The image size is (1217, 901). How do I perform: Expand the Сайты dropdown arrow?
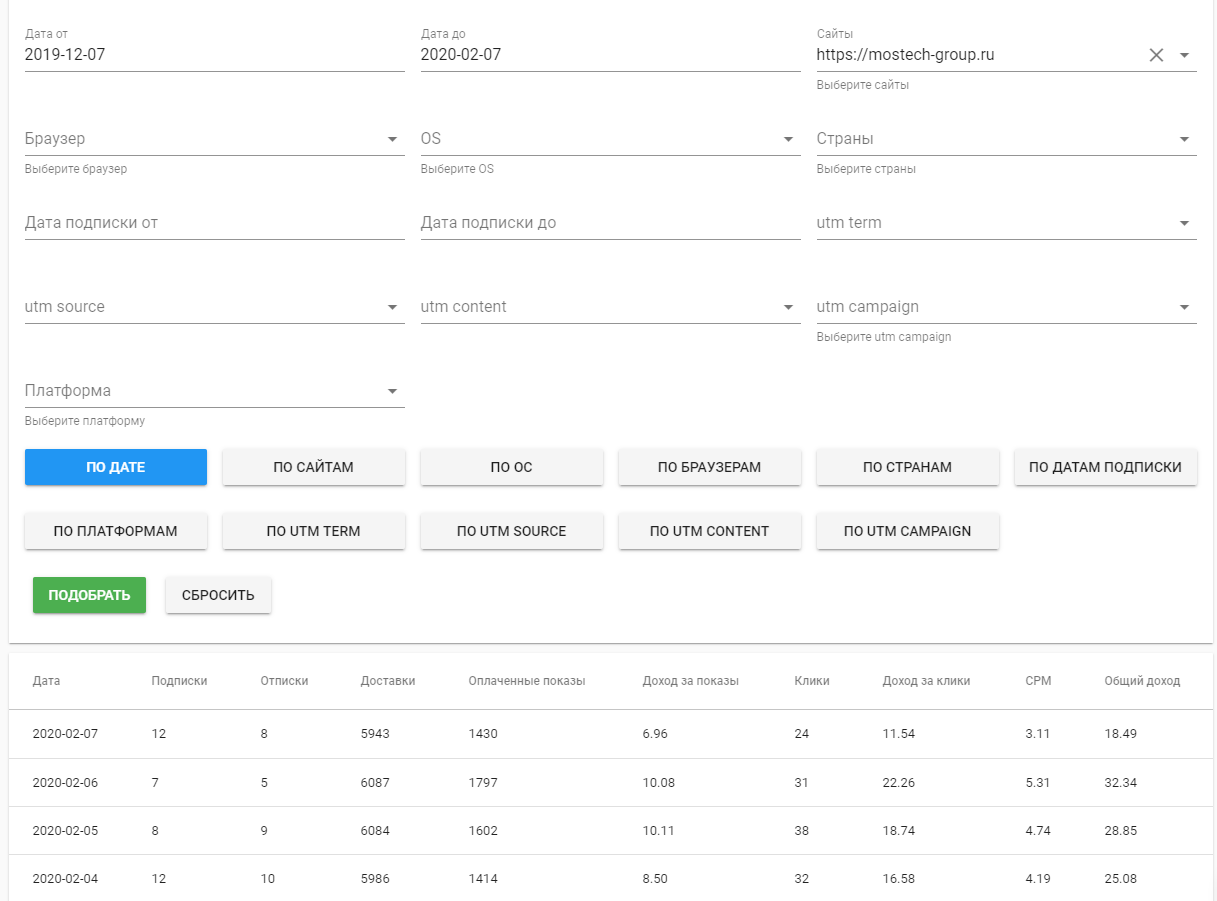(1184, 55)
